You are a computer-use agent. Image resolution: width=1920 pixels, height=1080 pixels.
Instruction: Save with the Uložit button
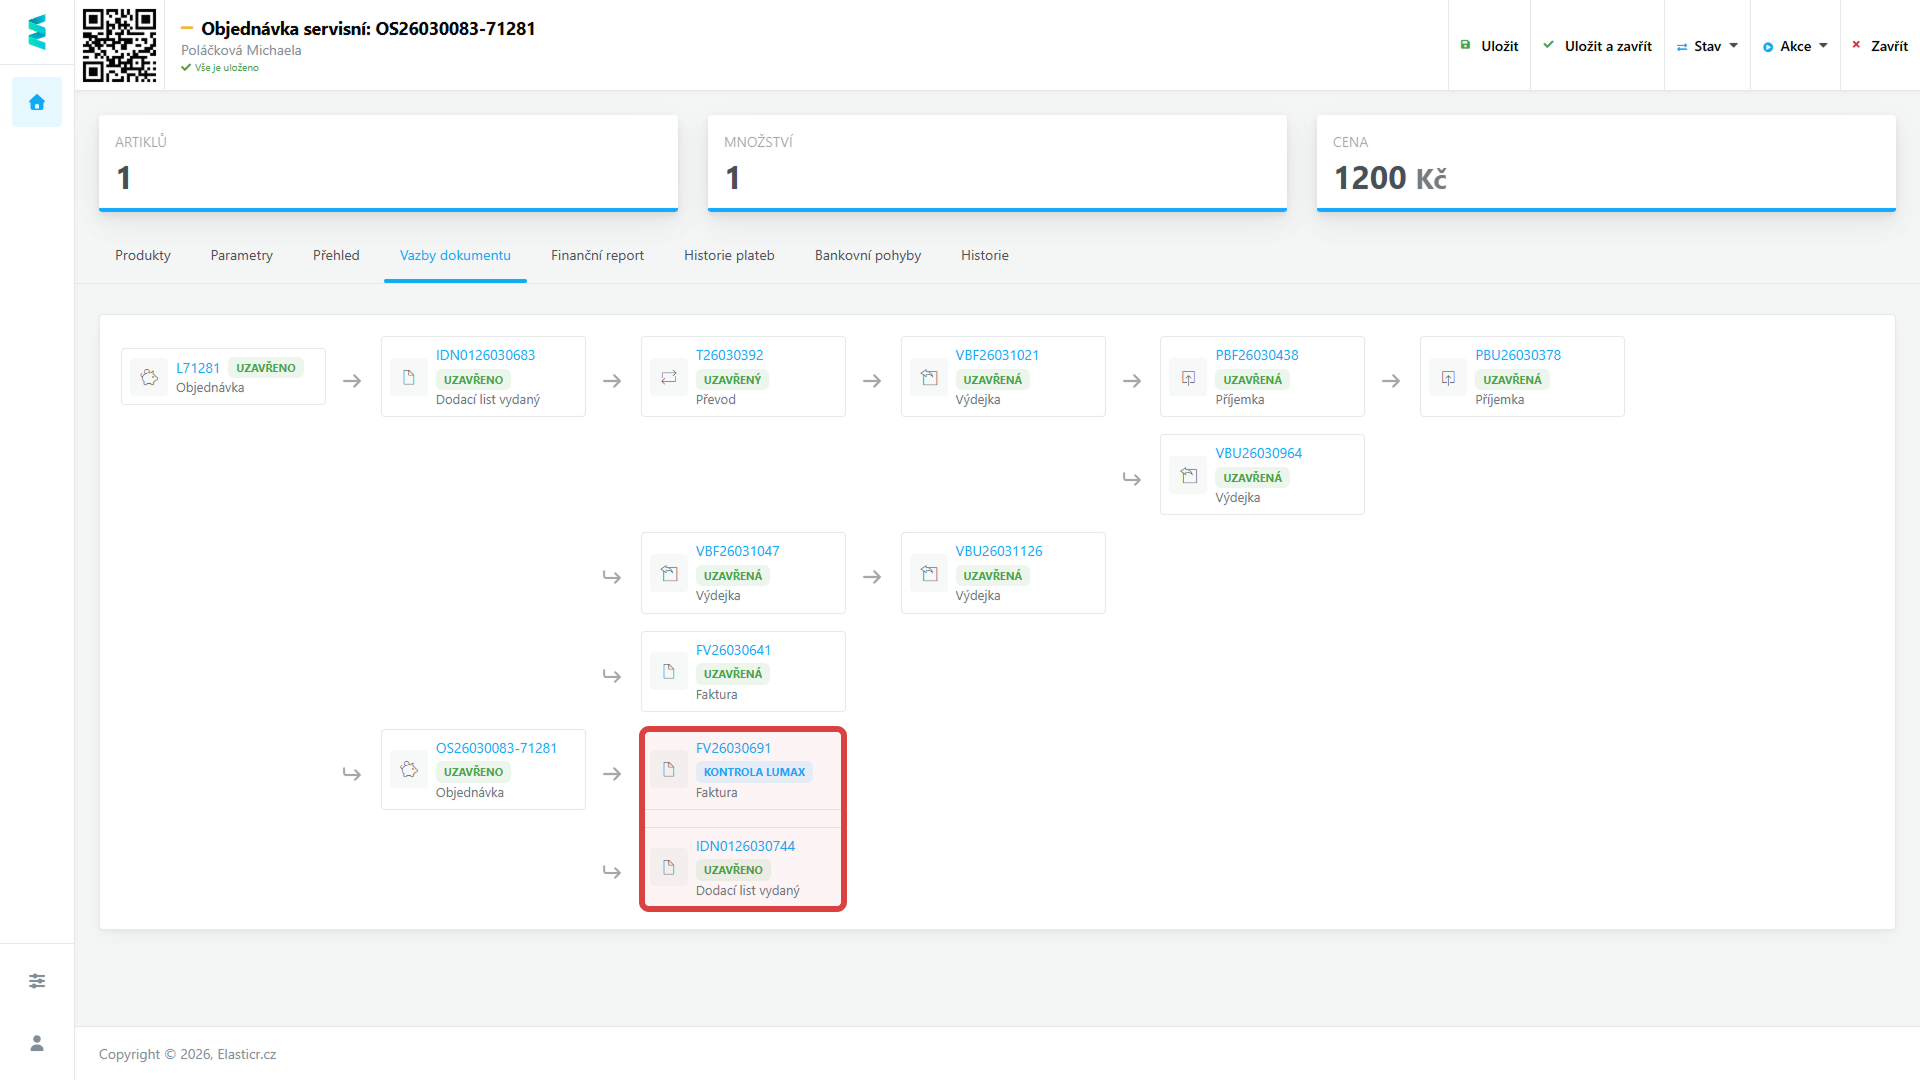pos(1489,46)
